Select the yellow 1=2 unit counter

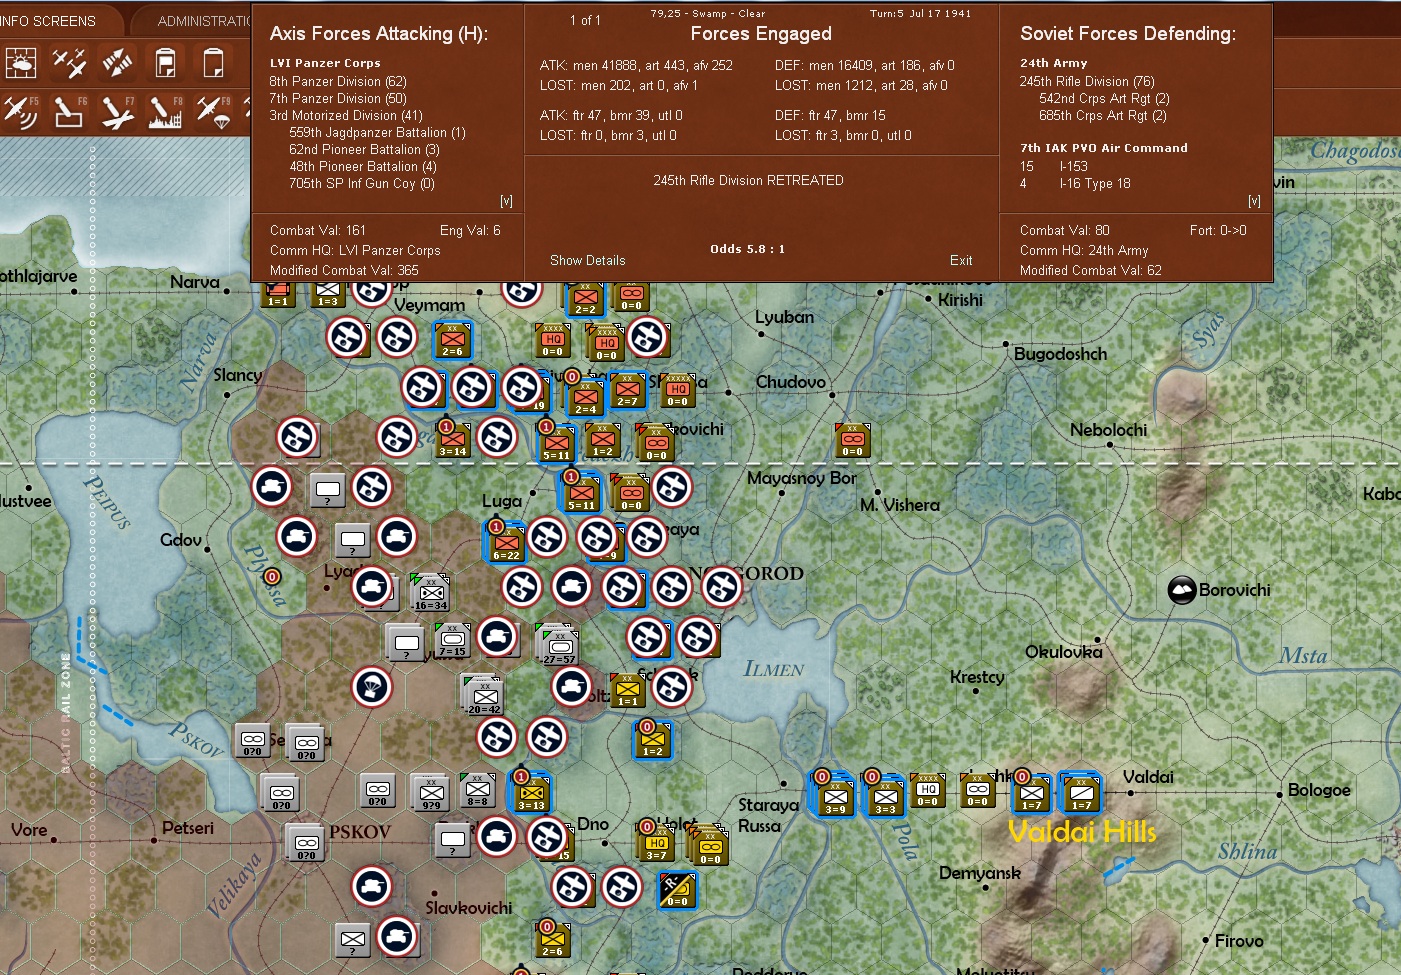point(652,739)
